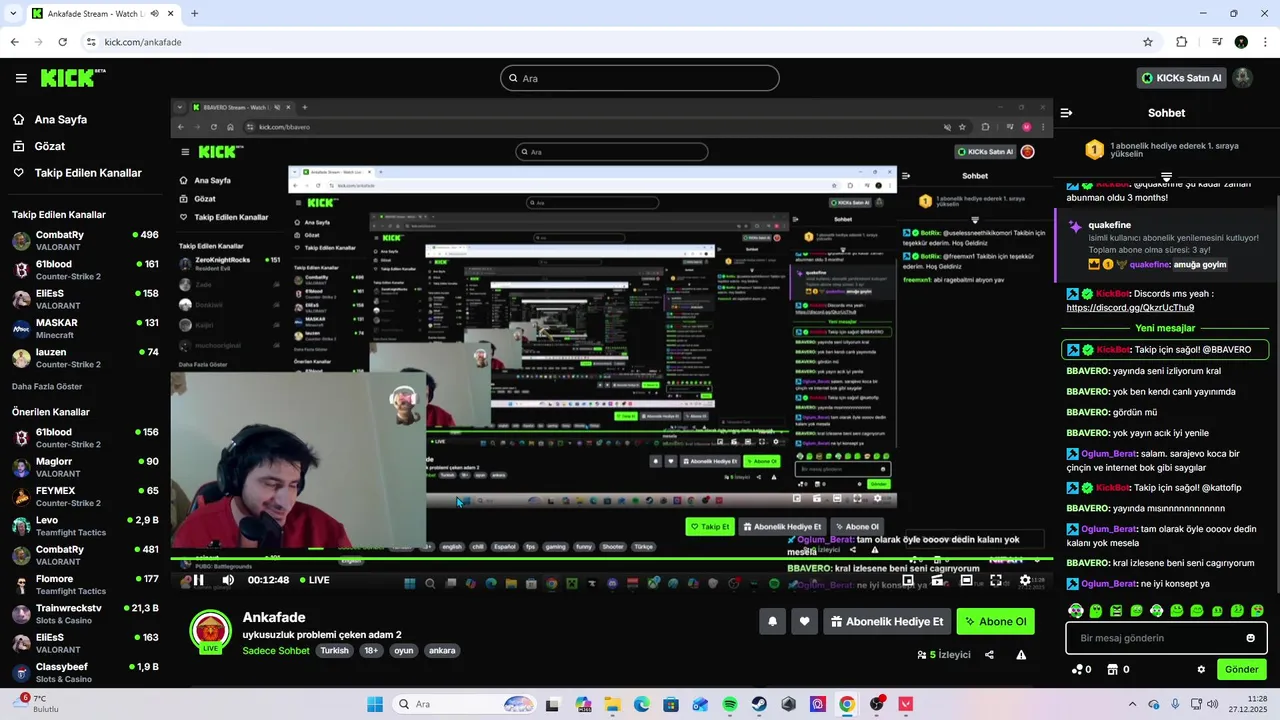Open Trainwreckstv Slots & Casino channel
This screenshot has height=720, width=1280.
coord(84,613)
